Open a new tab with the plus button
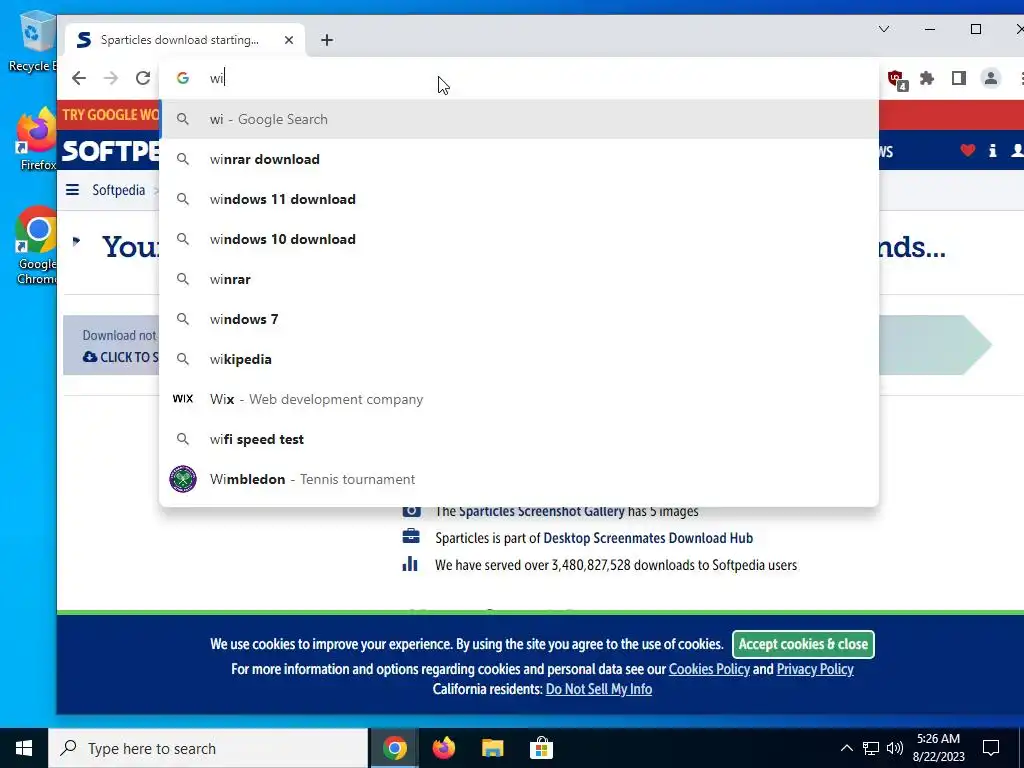 [327, 40]
